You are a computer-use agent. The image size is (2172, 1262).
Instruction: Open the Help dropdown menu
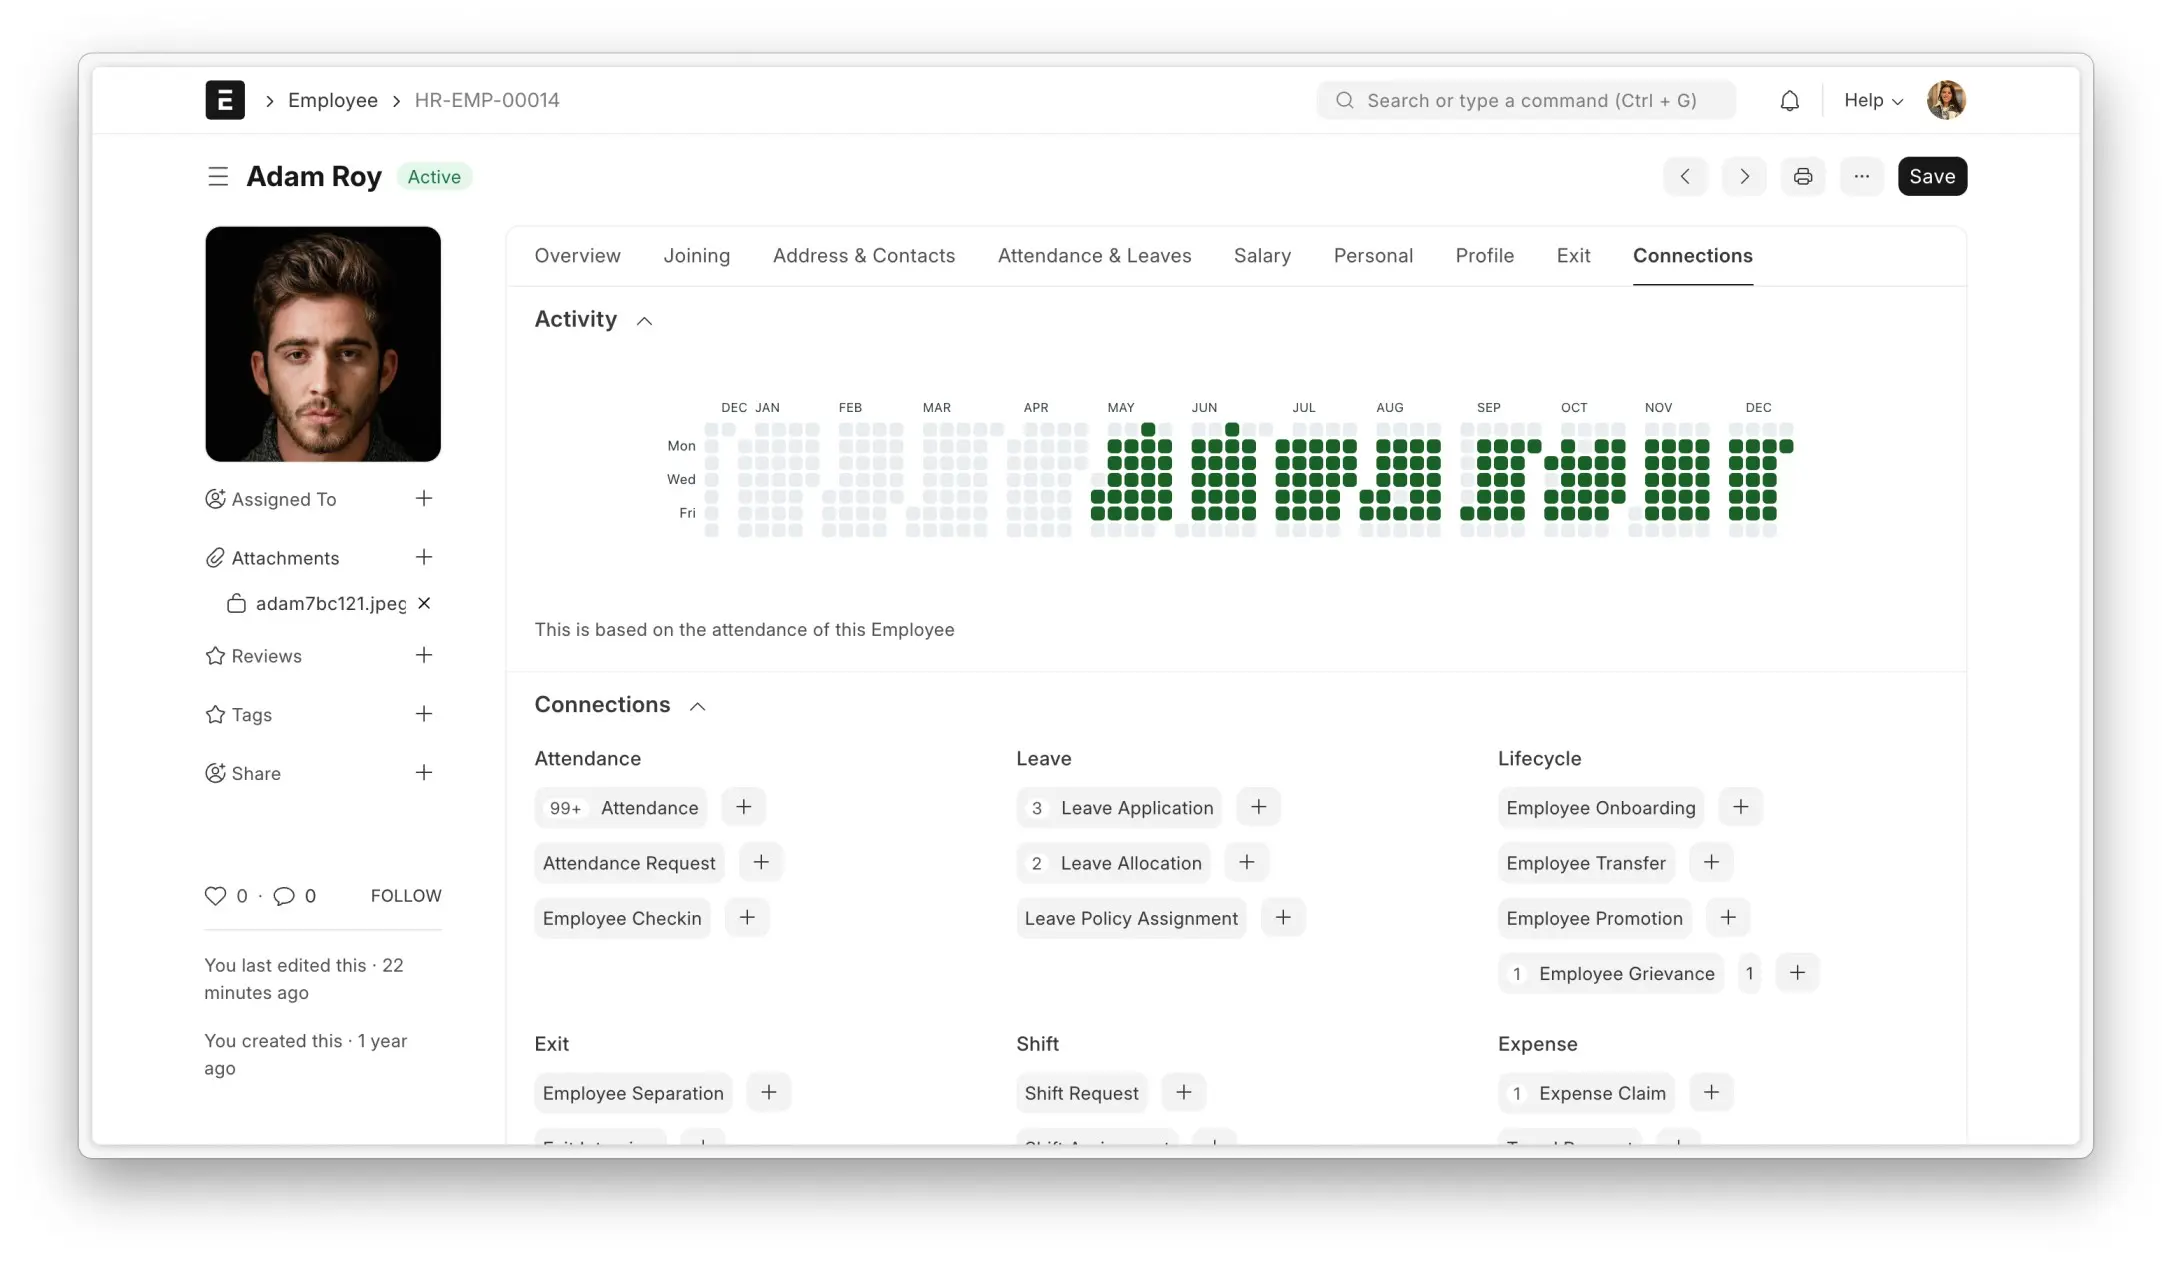(1872, 101)
